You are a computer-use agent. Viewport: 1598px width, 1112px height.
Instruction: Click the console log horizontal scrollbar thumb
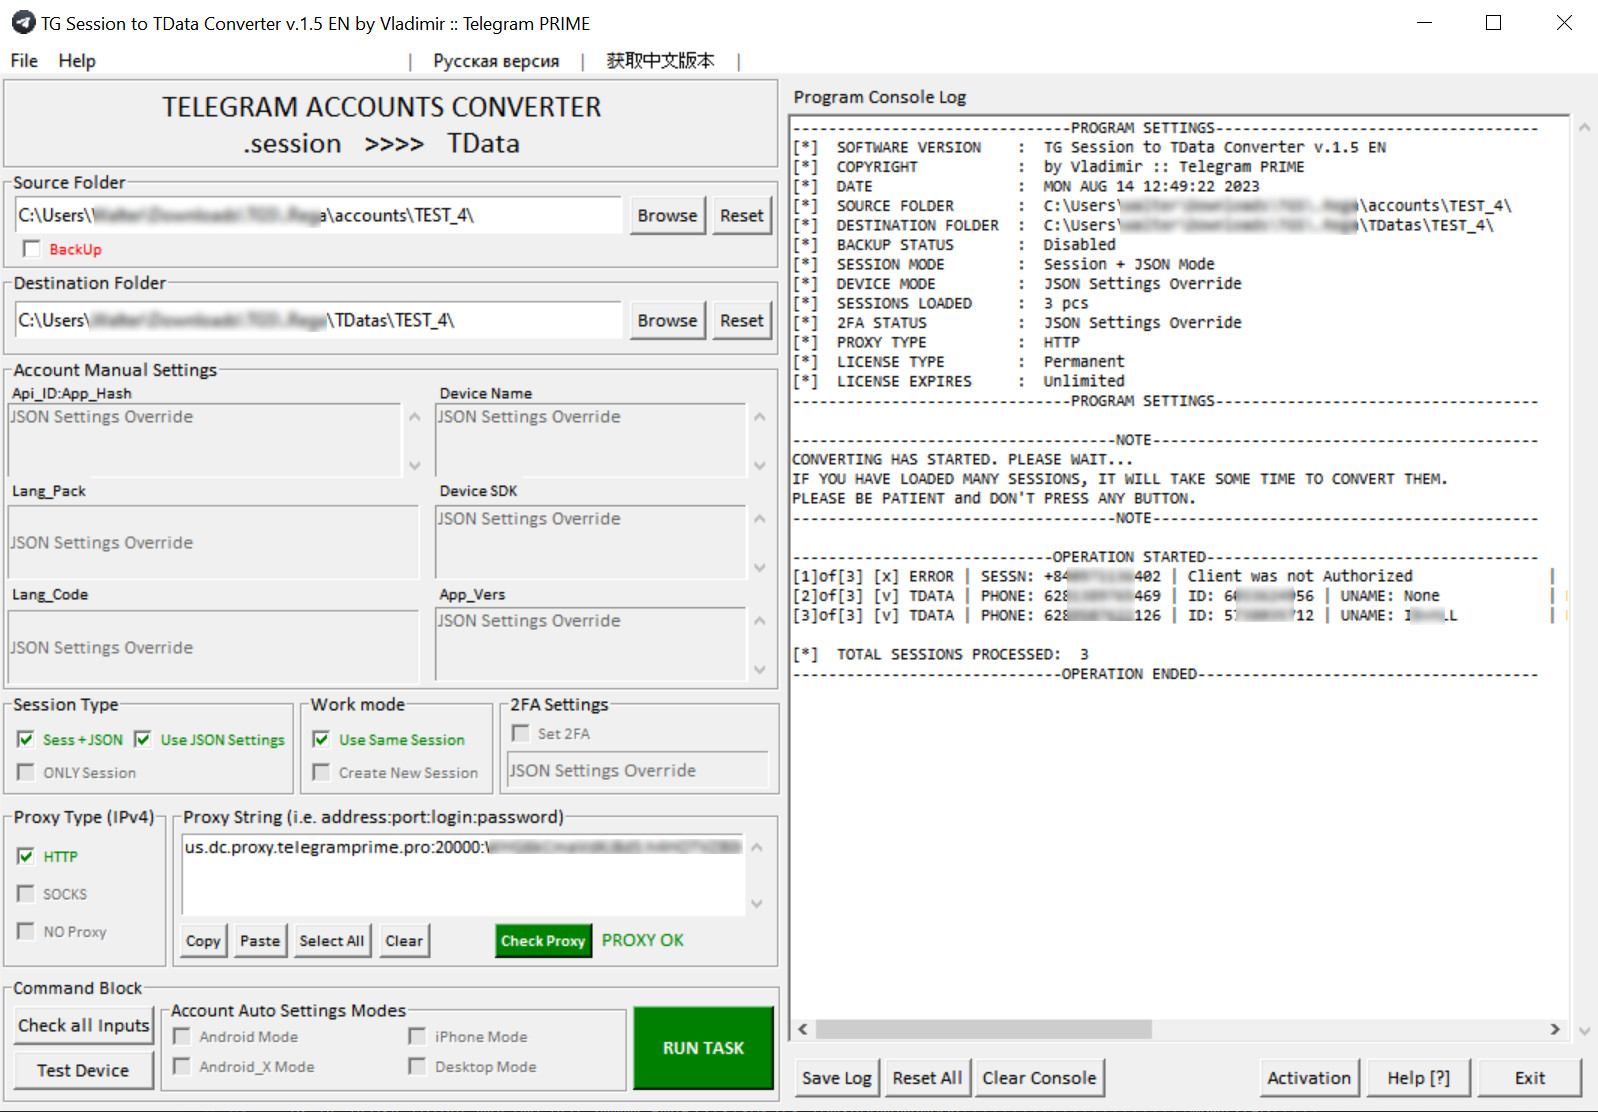pos(983,1029)
